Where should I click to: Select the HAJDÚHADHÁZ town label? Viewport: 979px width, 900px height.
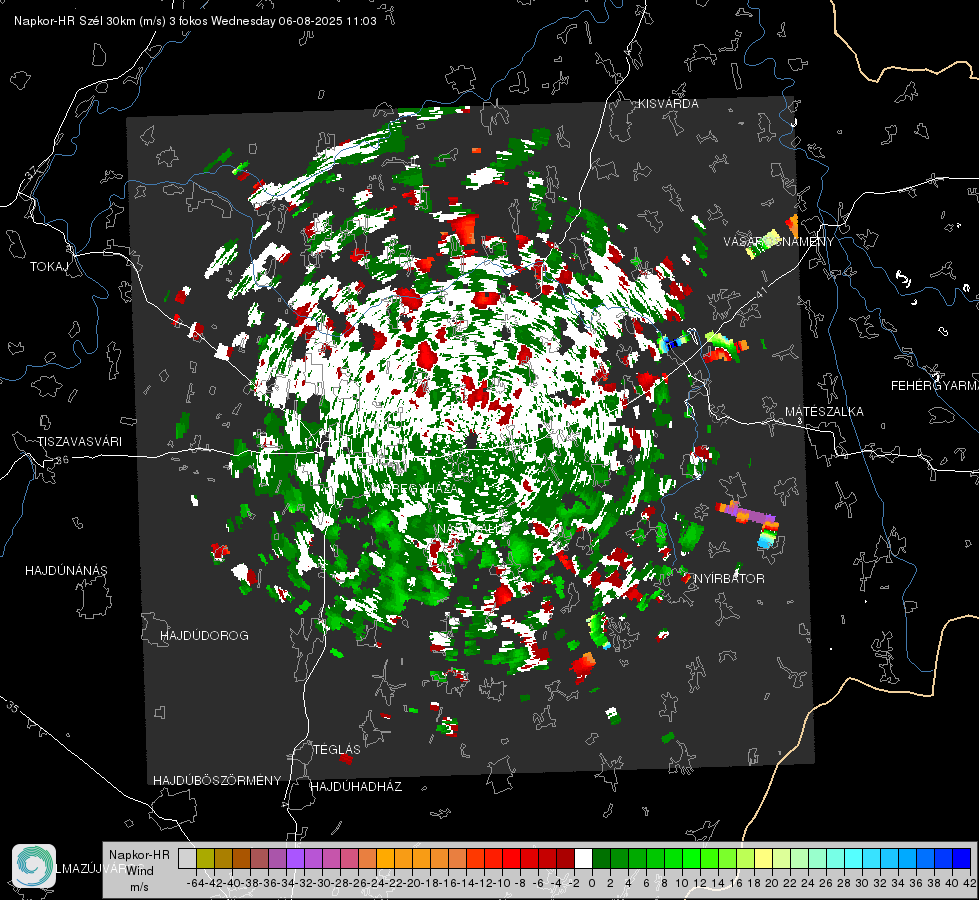356,787
